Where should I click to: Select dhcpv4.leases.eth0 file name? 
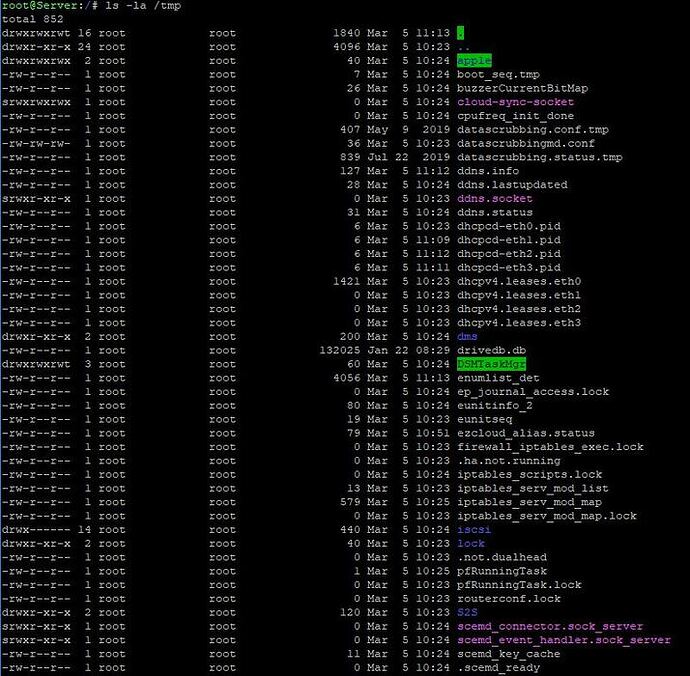(x=519, y=282)
